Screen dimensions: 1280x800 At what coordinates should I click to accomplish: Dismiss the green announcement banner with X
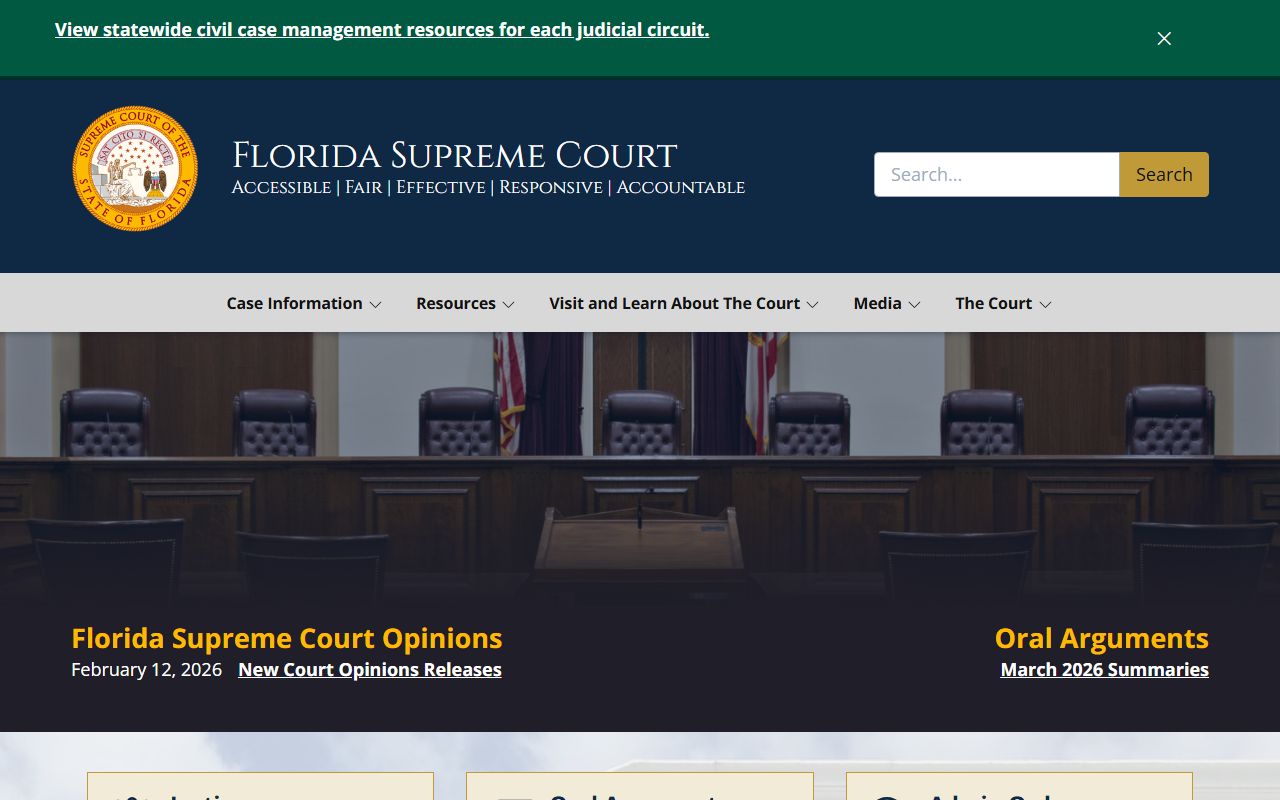[1164, 38]
